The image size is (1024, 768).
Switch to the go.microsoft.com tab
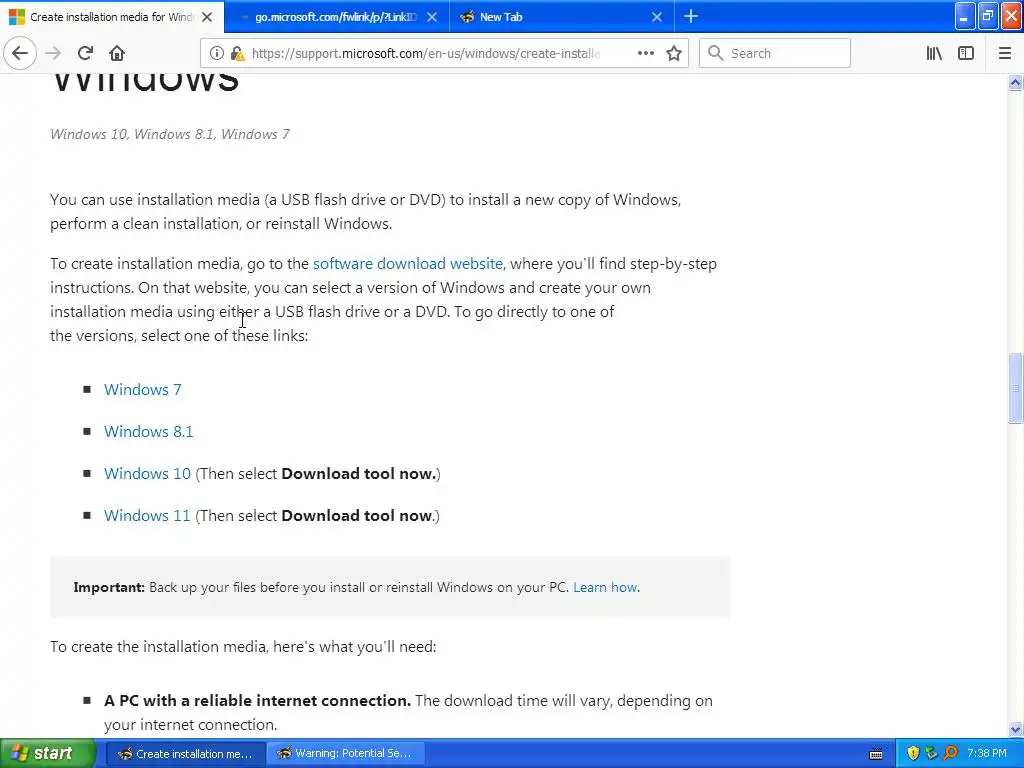click(x=336, y=17)
